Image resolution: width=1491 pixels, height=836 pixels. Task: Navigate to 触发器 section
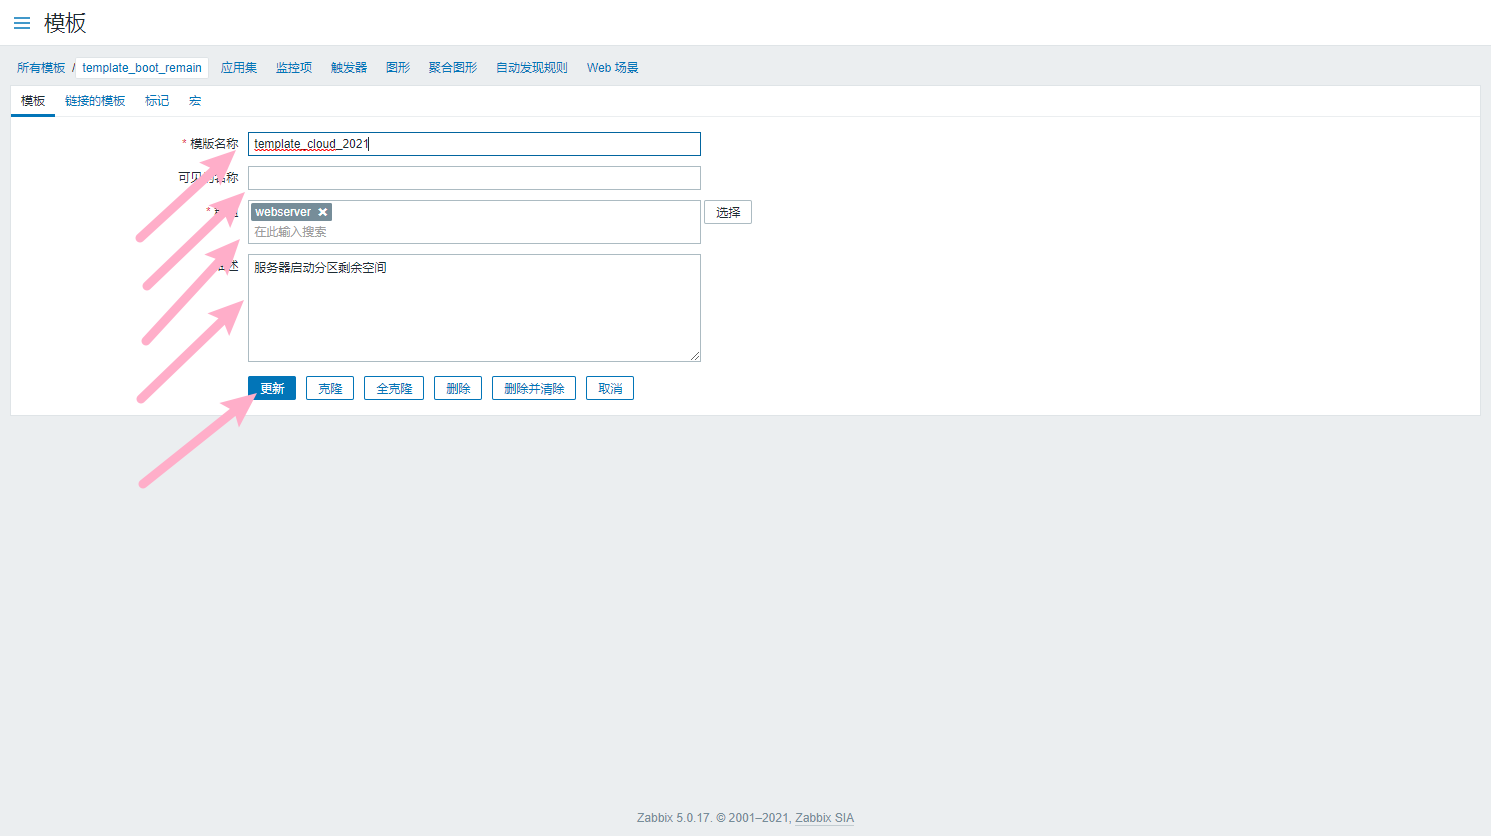(x=349, y=68)
